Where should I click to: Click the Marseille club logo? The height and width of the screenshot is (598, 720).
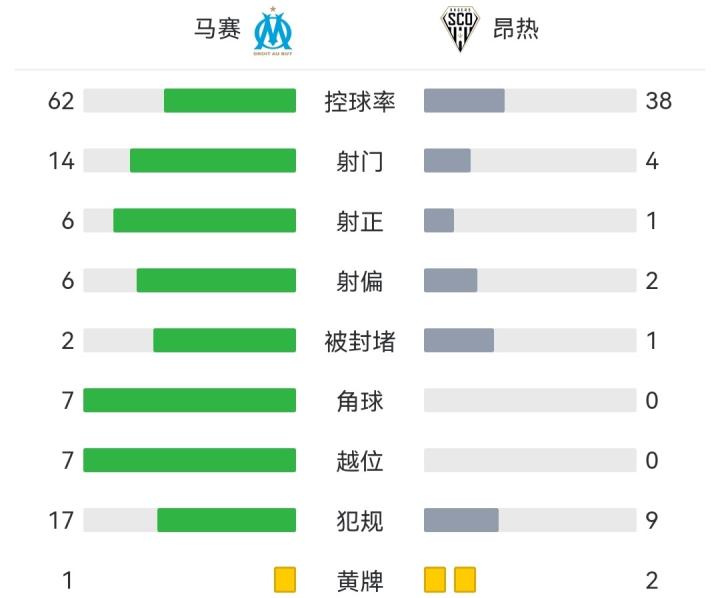[x=273, y=30]
